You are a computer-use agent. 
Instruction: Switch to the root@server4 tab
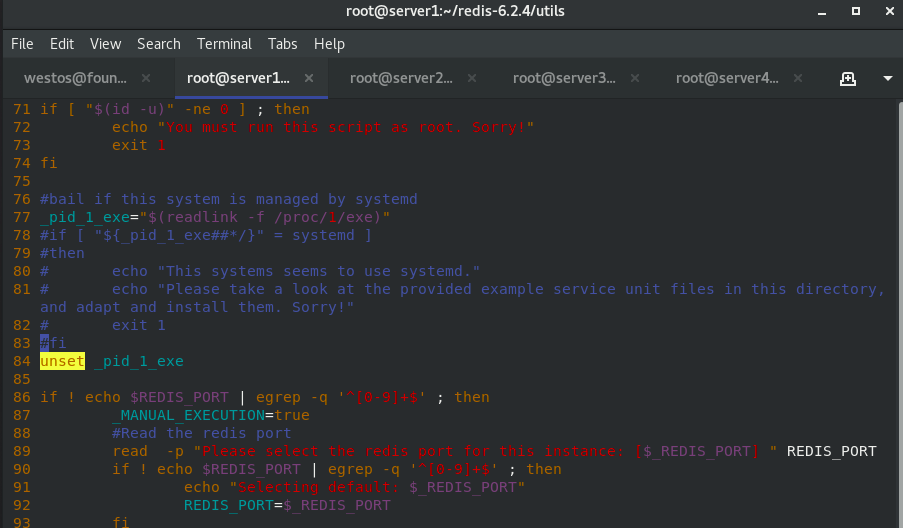coord(727,78)
